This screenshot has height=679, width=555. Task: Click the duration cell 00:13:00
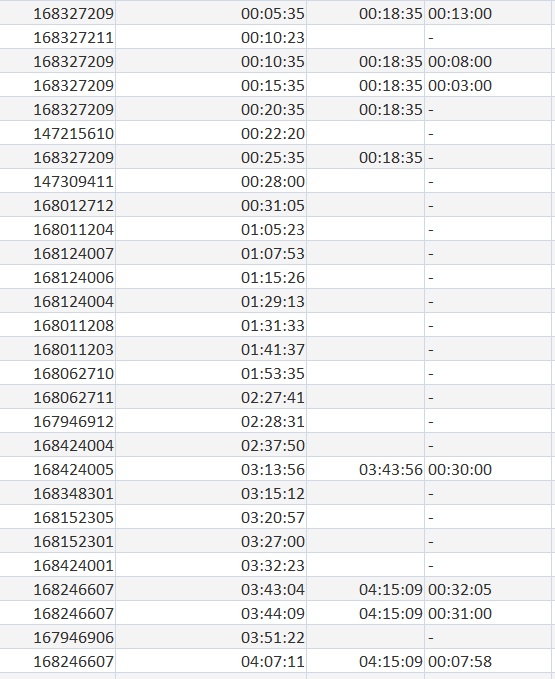(x=488, y=13)
